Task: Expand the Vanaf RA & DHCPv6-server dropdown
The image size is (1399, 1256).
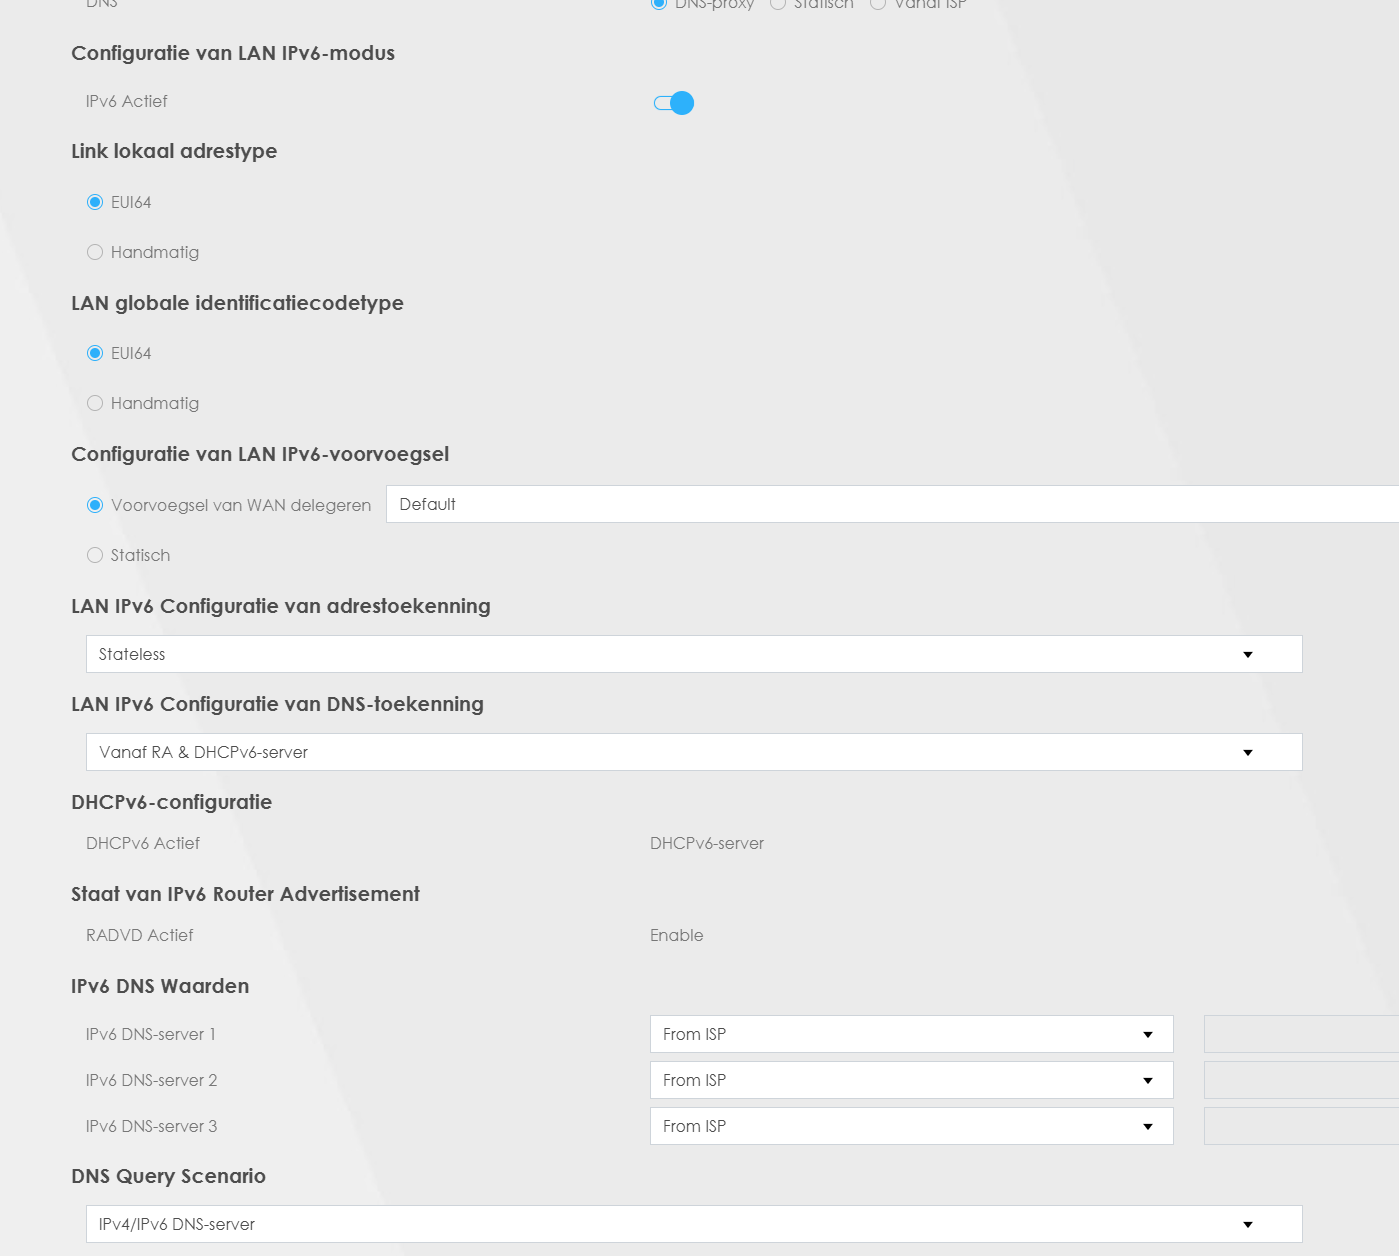Action: click(x=694, y=752)
